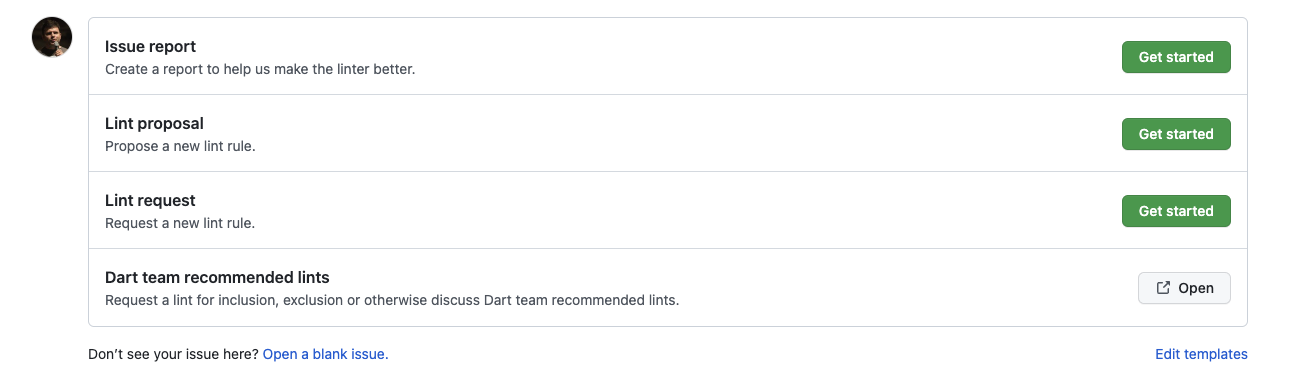Get started with the Lint request template

point(1176,211)
